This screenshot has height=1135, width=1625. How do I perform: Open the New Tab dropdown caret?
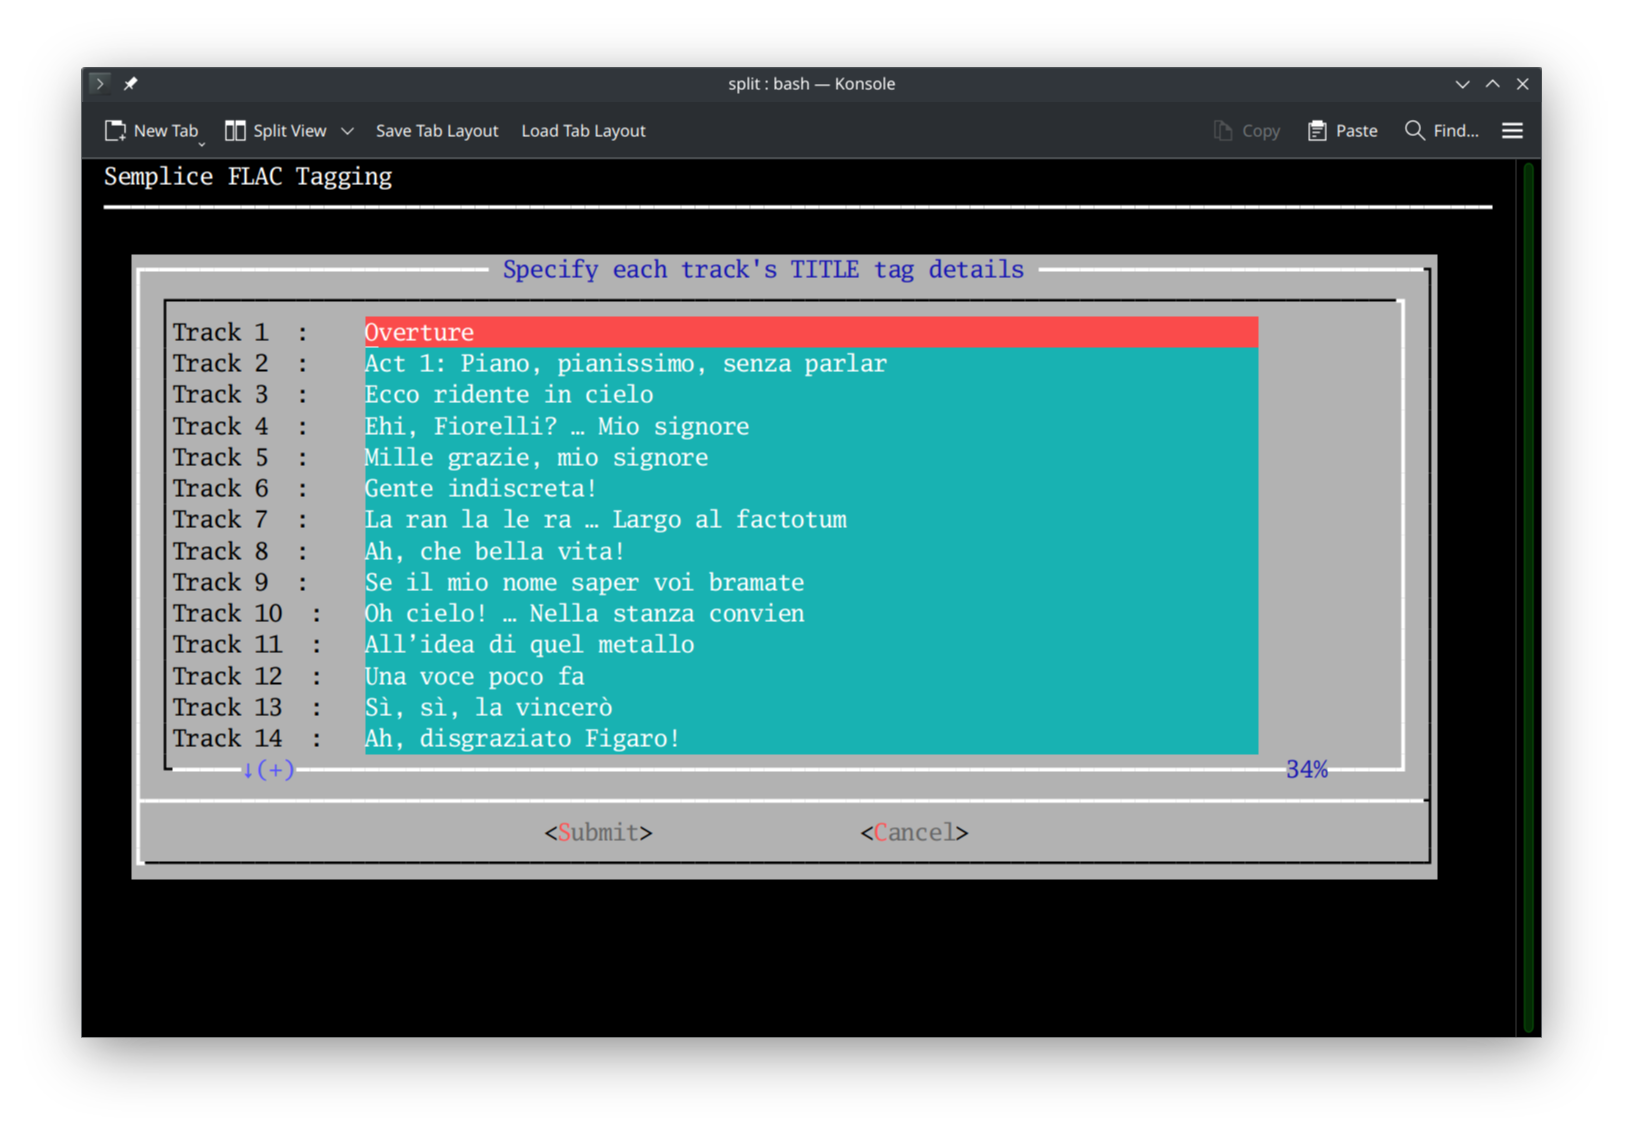click(x=202, y=143)
